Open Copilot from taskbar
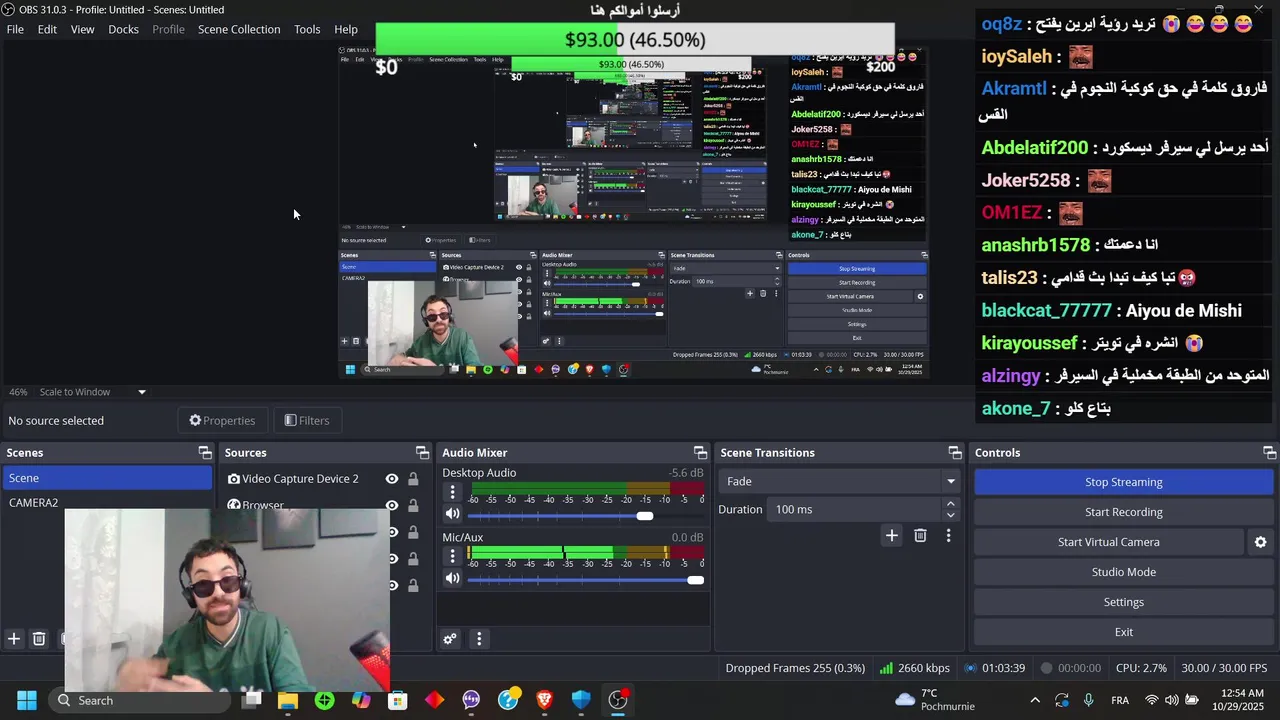 click(361, 700)
